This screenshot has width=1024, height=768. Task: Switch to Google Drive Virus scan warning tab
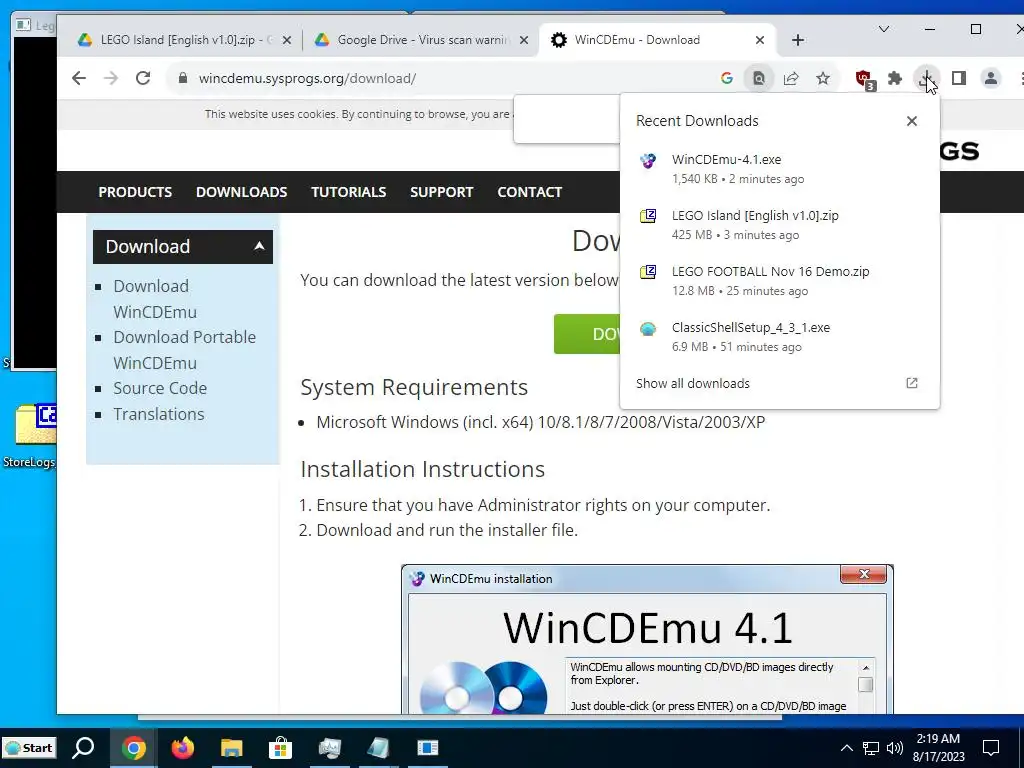[x=421, y=40]
